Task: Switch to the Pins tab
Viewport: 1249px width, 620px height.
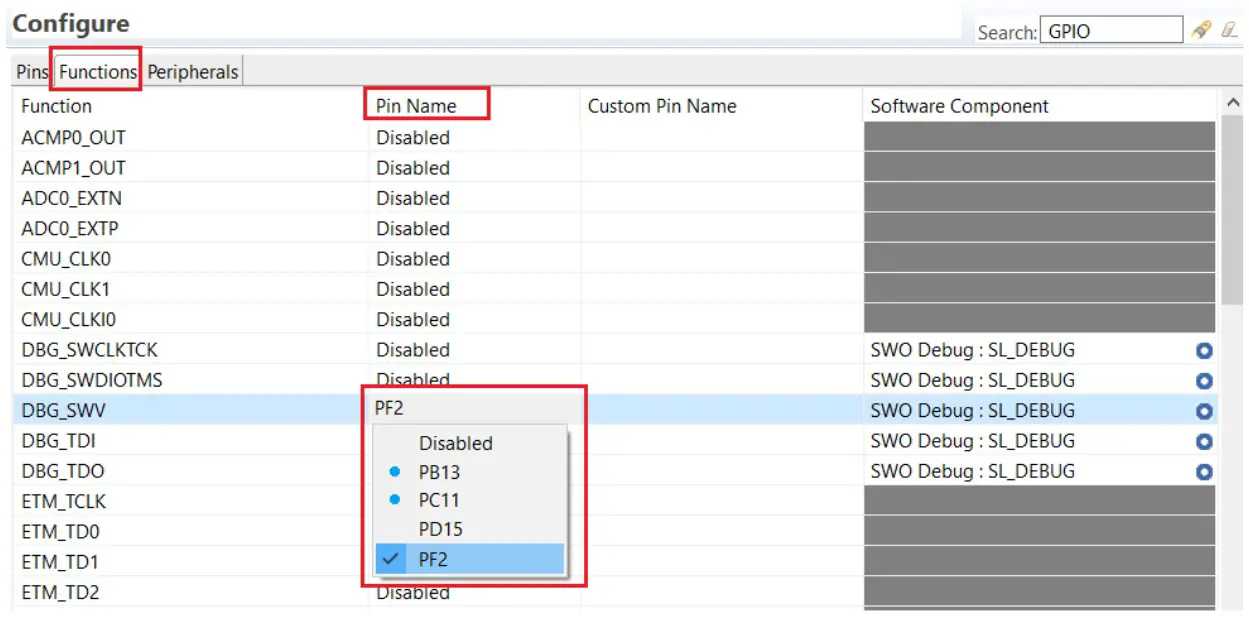Action: pyautogui.click(x=32, y=71)
